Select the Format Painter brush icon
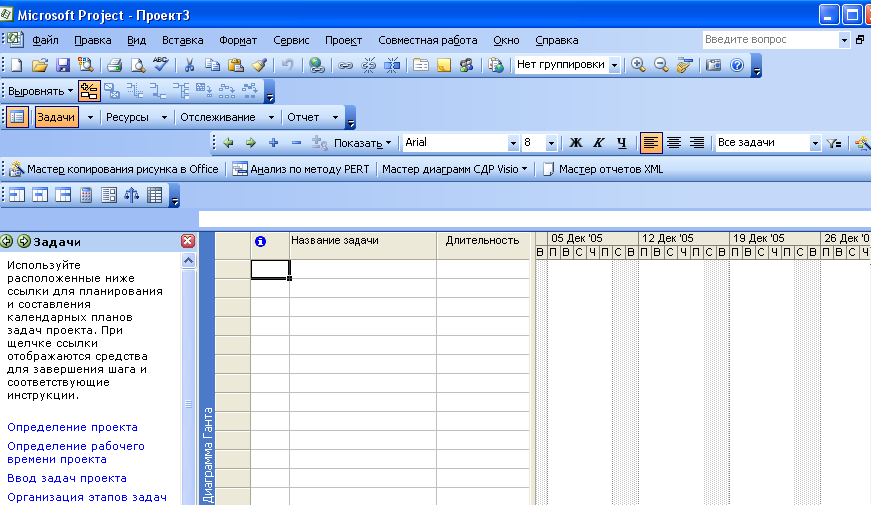871x505 pixels. tap(259, 66)
